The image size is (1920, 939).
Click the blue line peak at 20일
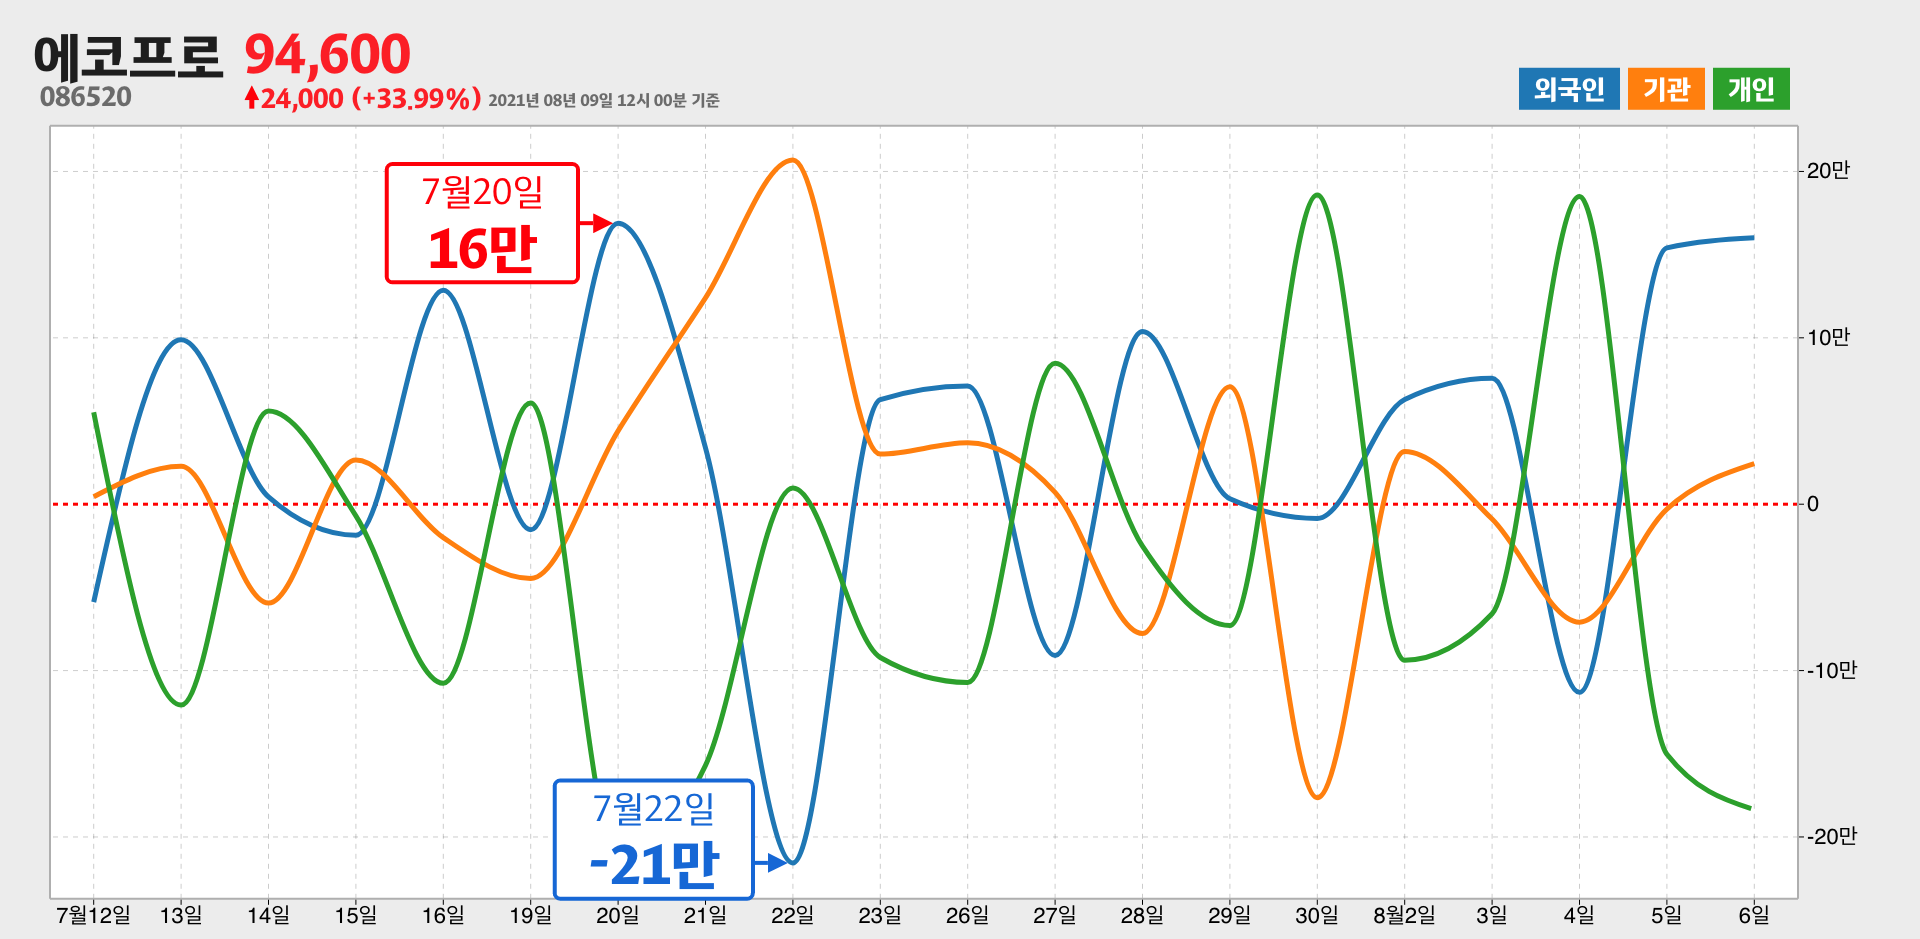click(618, 223)
